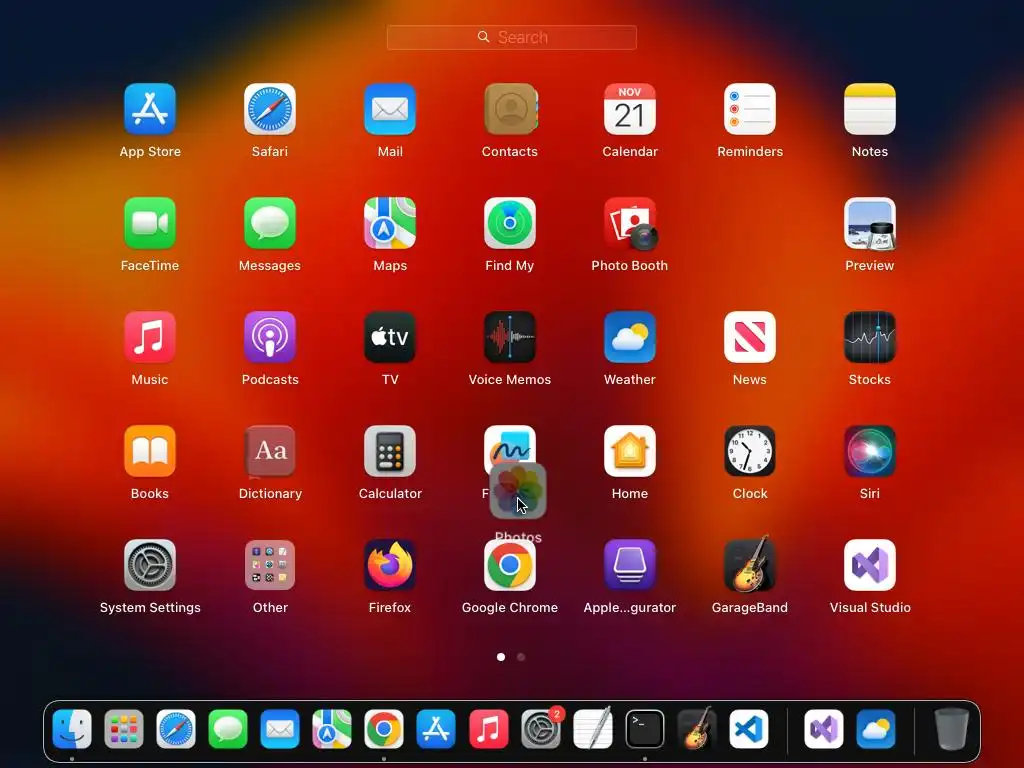Open Safari from the Dock
The height and width of the screenshot is (768, 1024).
(x=176, y=729)
